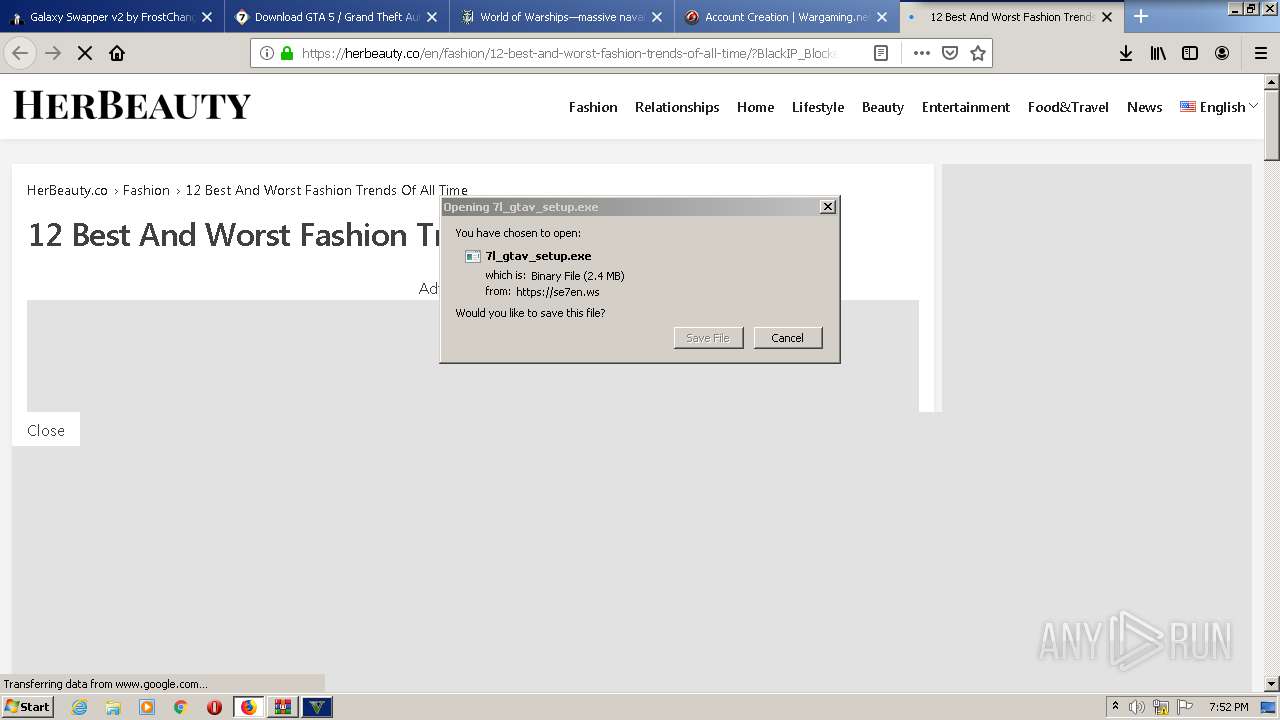Click the Fashion breadcrumb link
1280x720 pixels.
tap(146, 190)
